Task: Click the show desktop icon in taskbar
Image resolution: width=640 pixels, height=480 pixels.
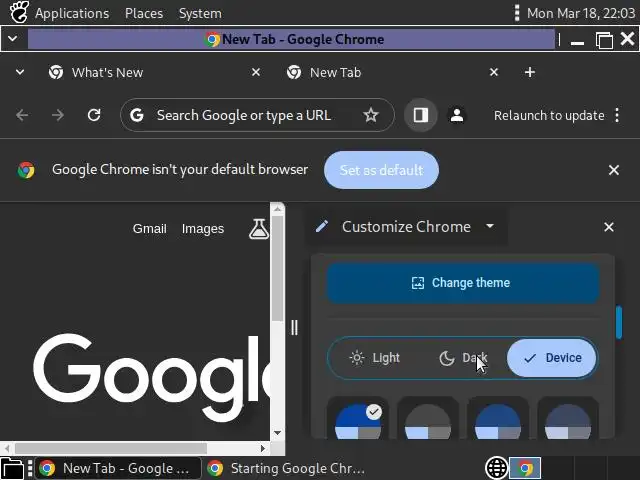Action: [x=12, y=468]
